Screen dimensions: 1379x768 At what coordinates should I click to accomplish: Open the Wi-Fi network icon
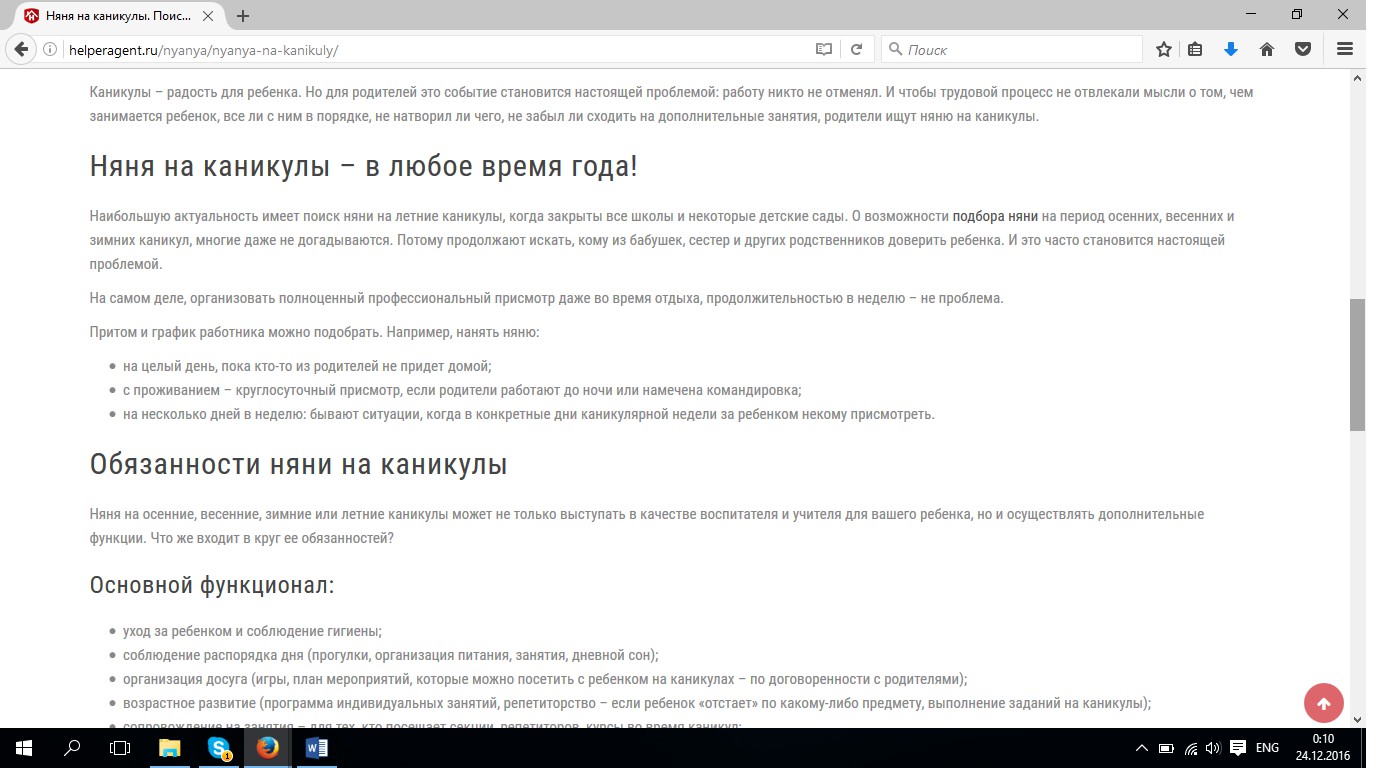tap(1191, 747)
